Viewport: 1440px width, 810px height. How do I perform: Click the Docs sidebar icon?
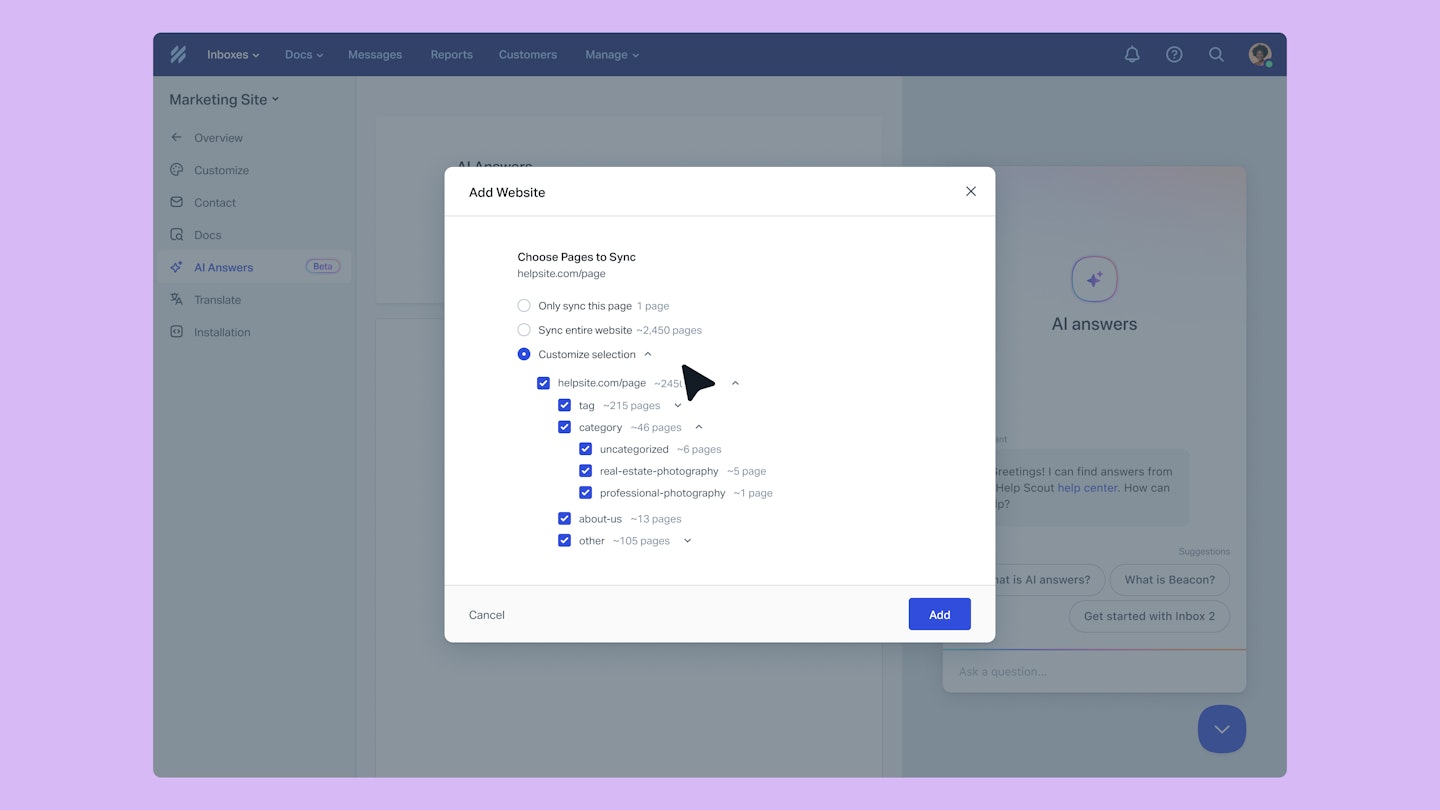click(x=176, y=235)
